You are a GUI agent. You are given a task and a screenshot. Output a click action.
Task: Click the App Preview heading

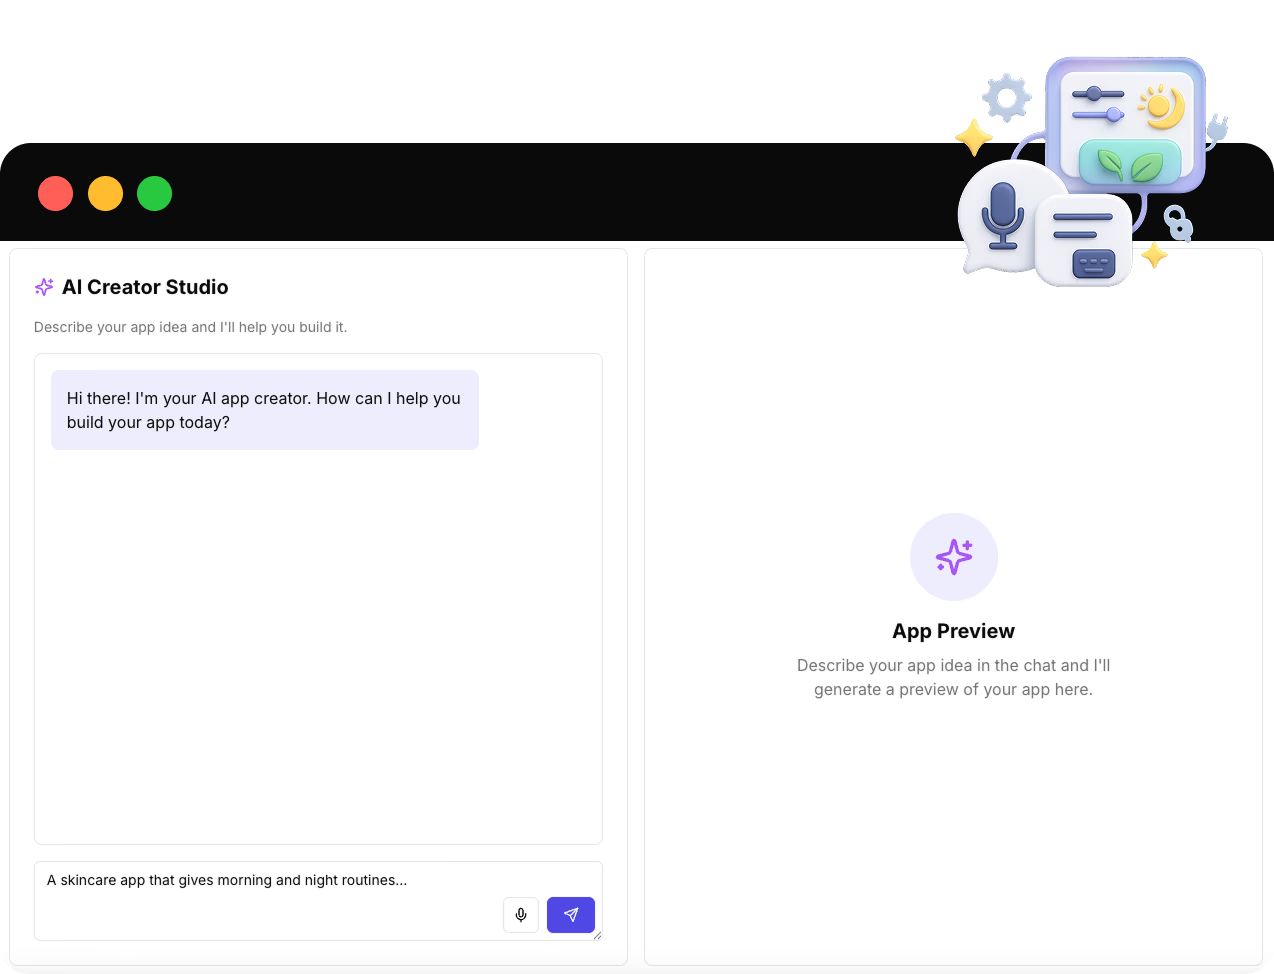click(953, 631)
